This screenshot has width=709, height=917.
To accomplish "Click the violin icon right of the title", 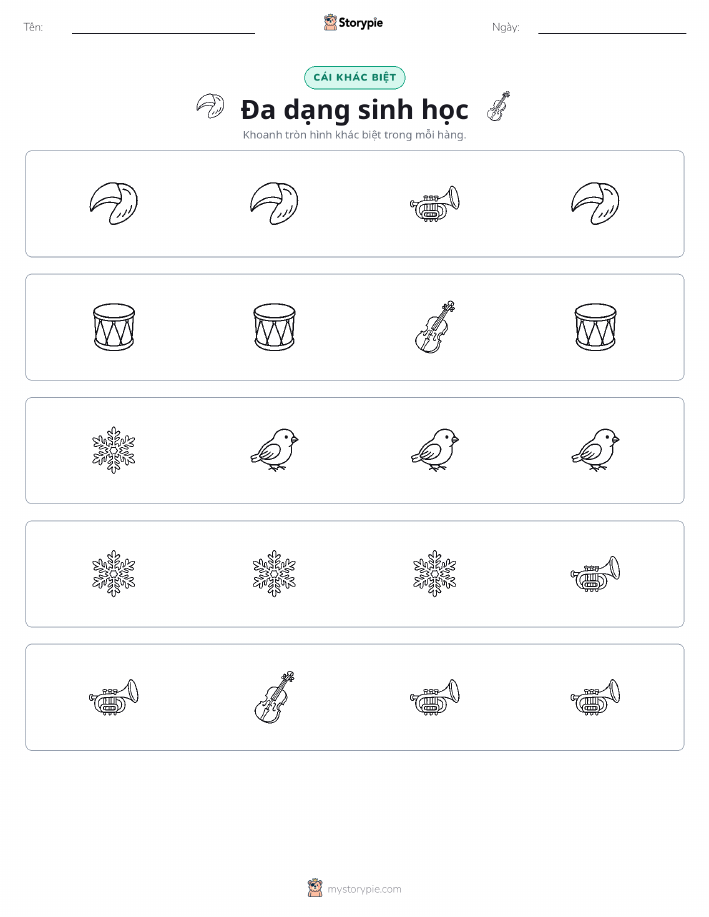I will coord(498,106).
